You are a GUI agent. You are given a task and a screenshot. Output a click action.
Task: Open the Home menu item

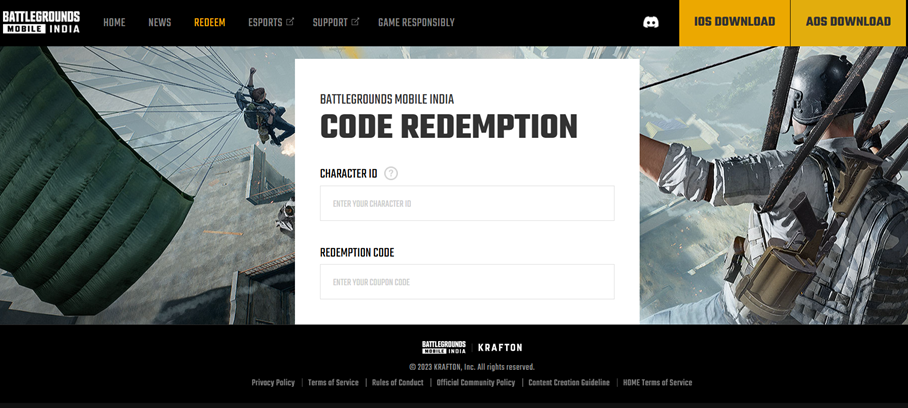pyautogui.click(x=114, y=22)
